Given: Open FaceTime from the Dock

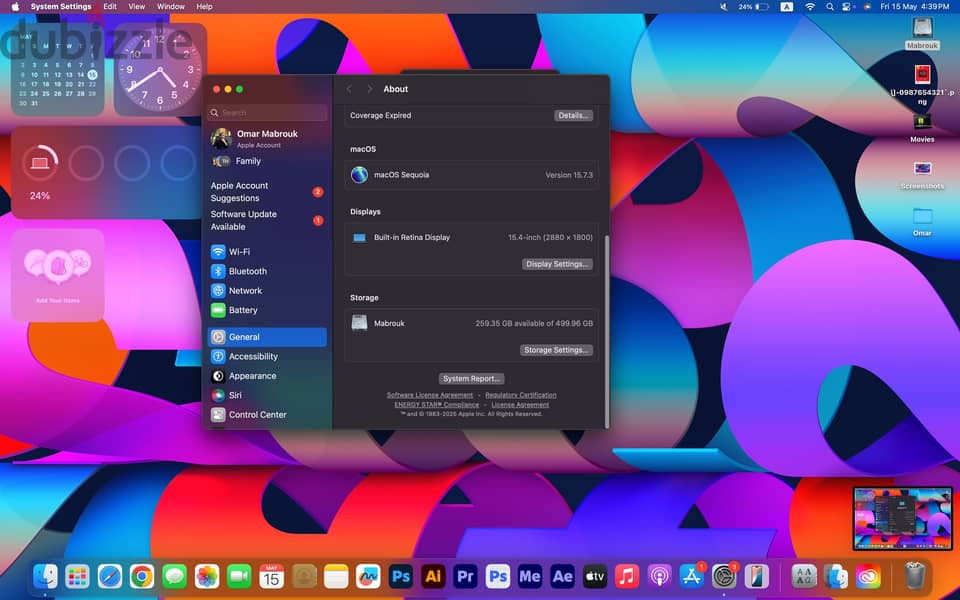Looking at the screenshot, I should tap(239, 576).
